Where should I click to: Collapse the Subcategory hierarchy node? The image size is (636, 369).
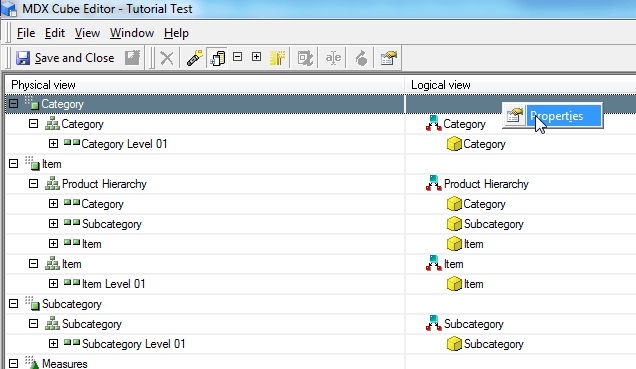[33, 324]
